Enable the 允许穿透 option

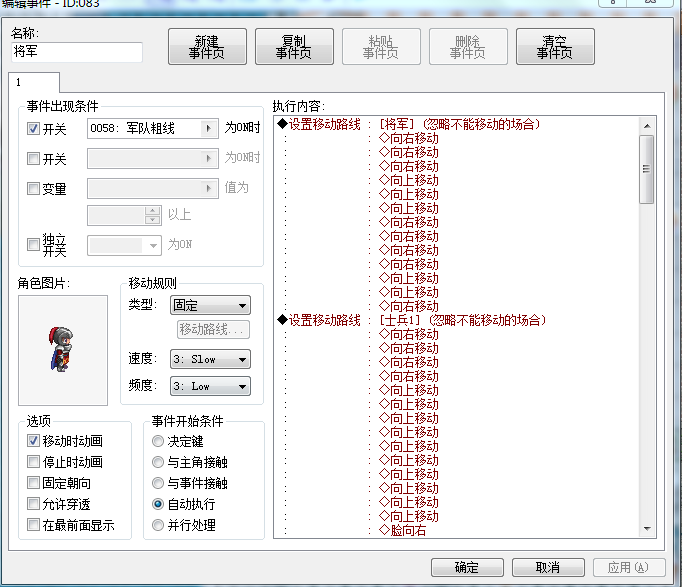click(x=33, y=504)
